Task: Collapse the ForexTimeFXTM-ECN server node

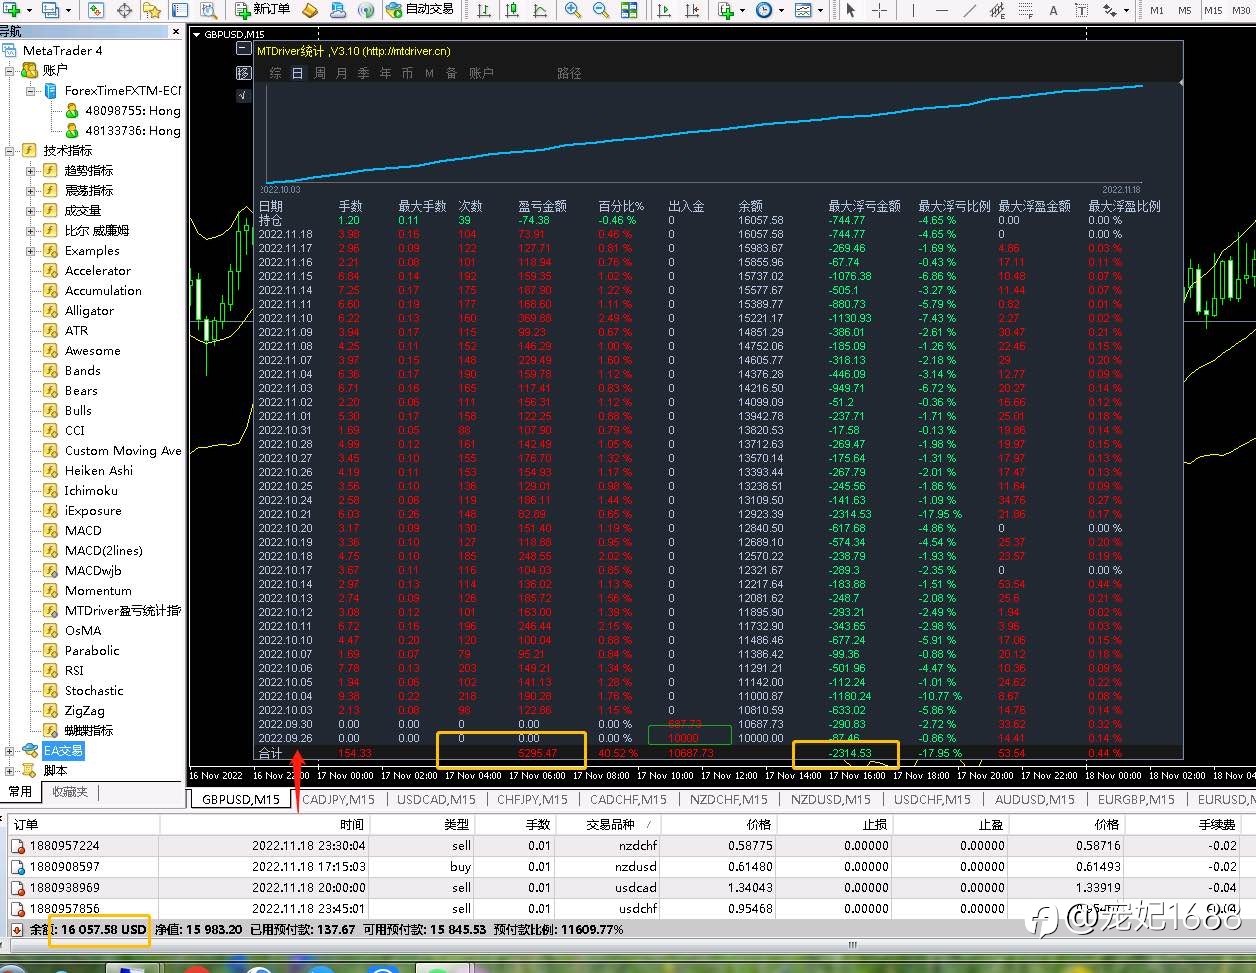Action: tap(31, 90)
